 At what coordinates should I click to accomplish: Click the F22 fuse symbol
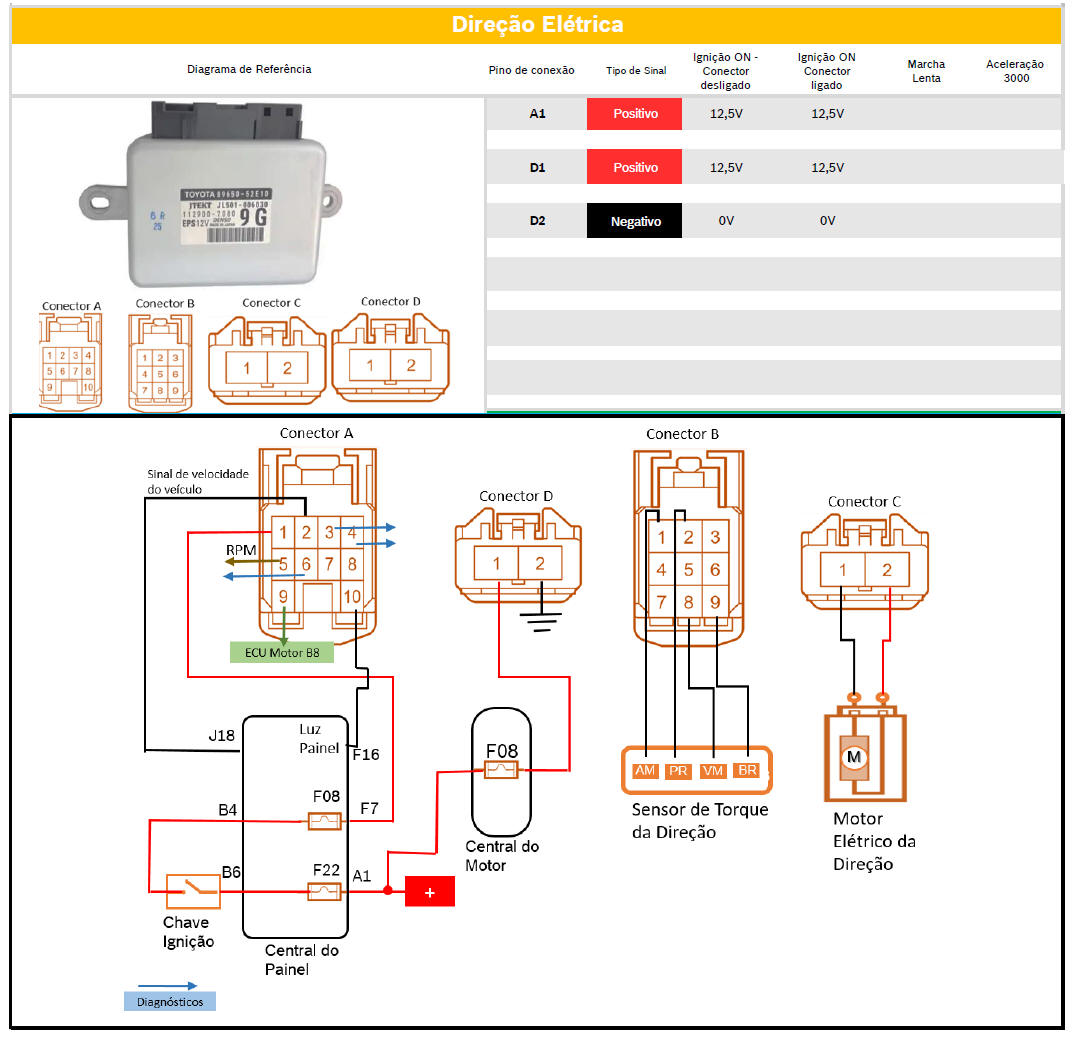click(x=324, y=892)
